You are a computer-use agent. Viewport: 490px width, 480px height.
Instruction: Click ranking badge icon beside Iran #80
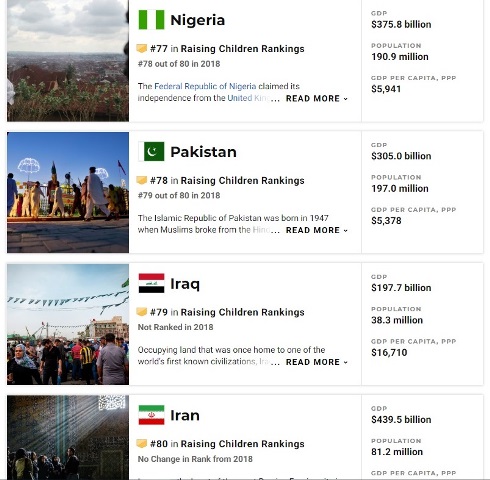pyautogui.click(x=142, y=444)
